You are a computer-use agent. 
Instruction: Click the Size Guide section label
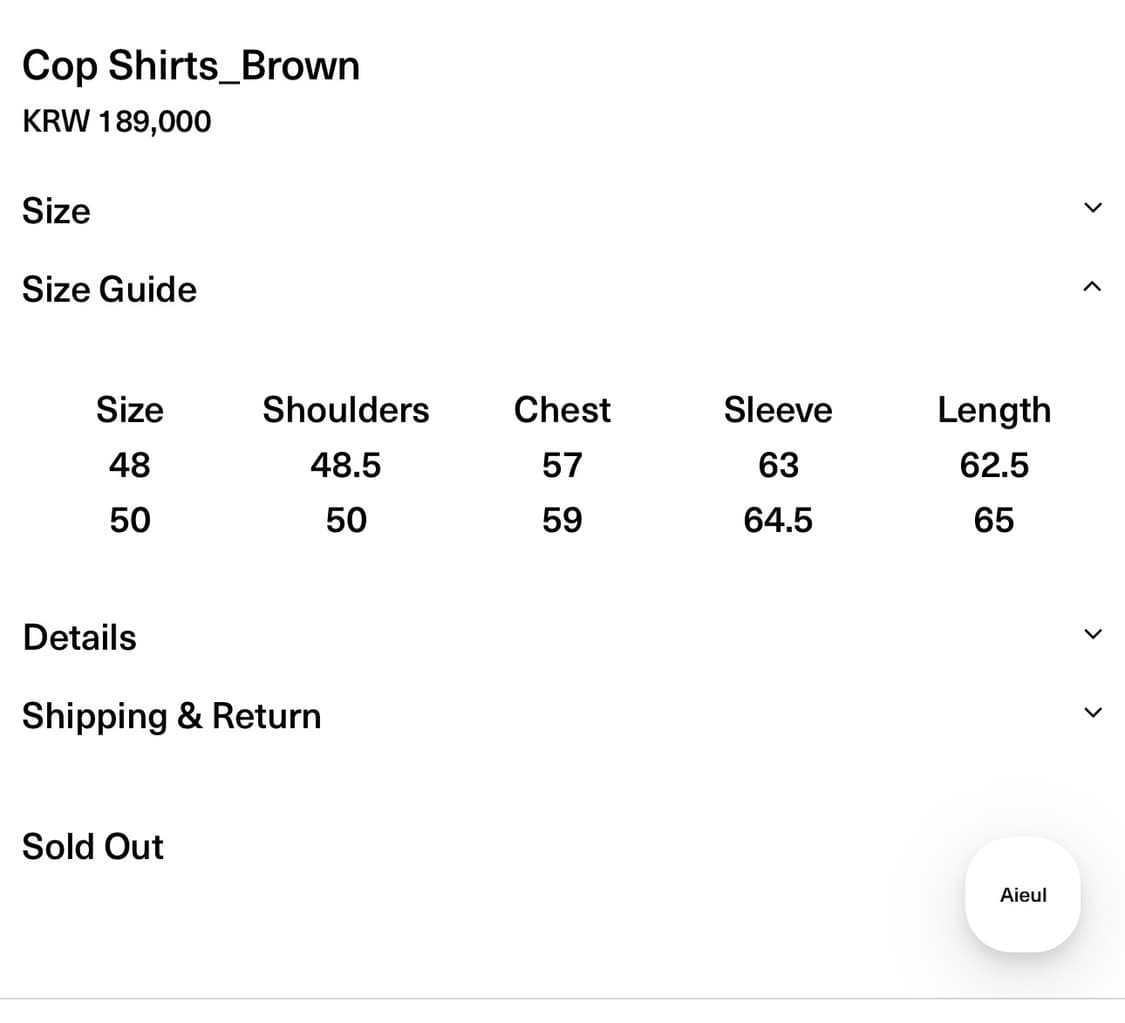click(x=109, y=289)
